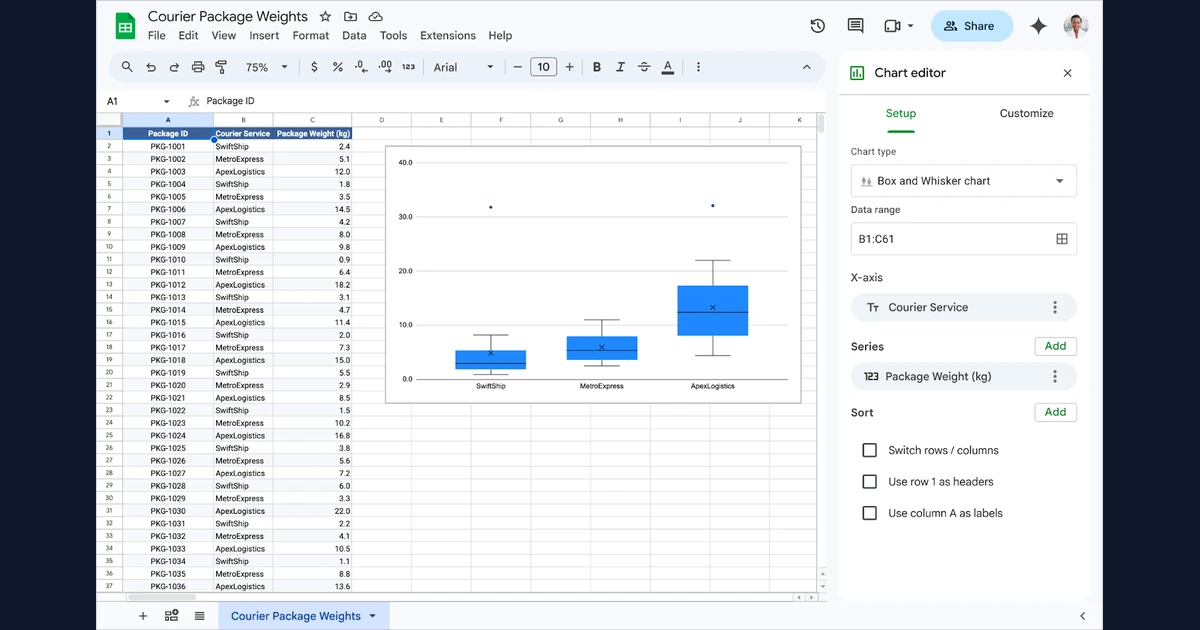Open the File menu
1200x630 pixels.
156,35
